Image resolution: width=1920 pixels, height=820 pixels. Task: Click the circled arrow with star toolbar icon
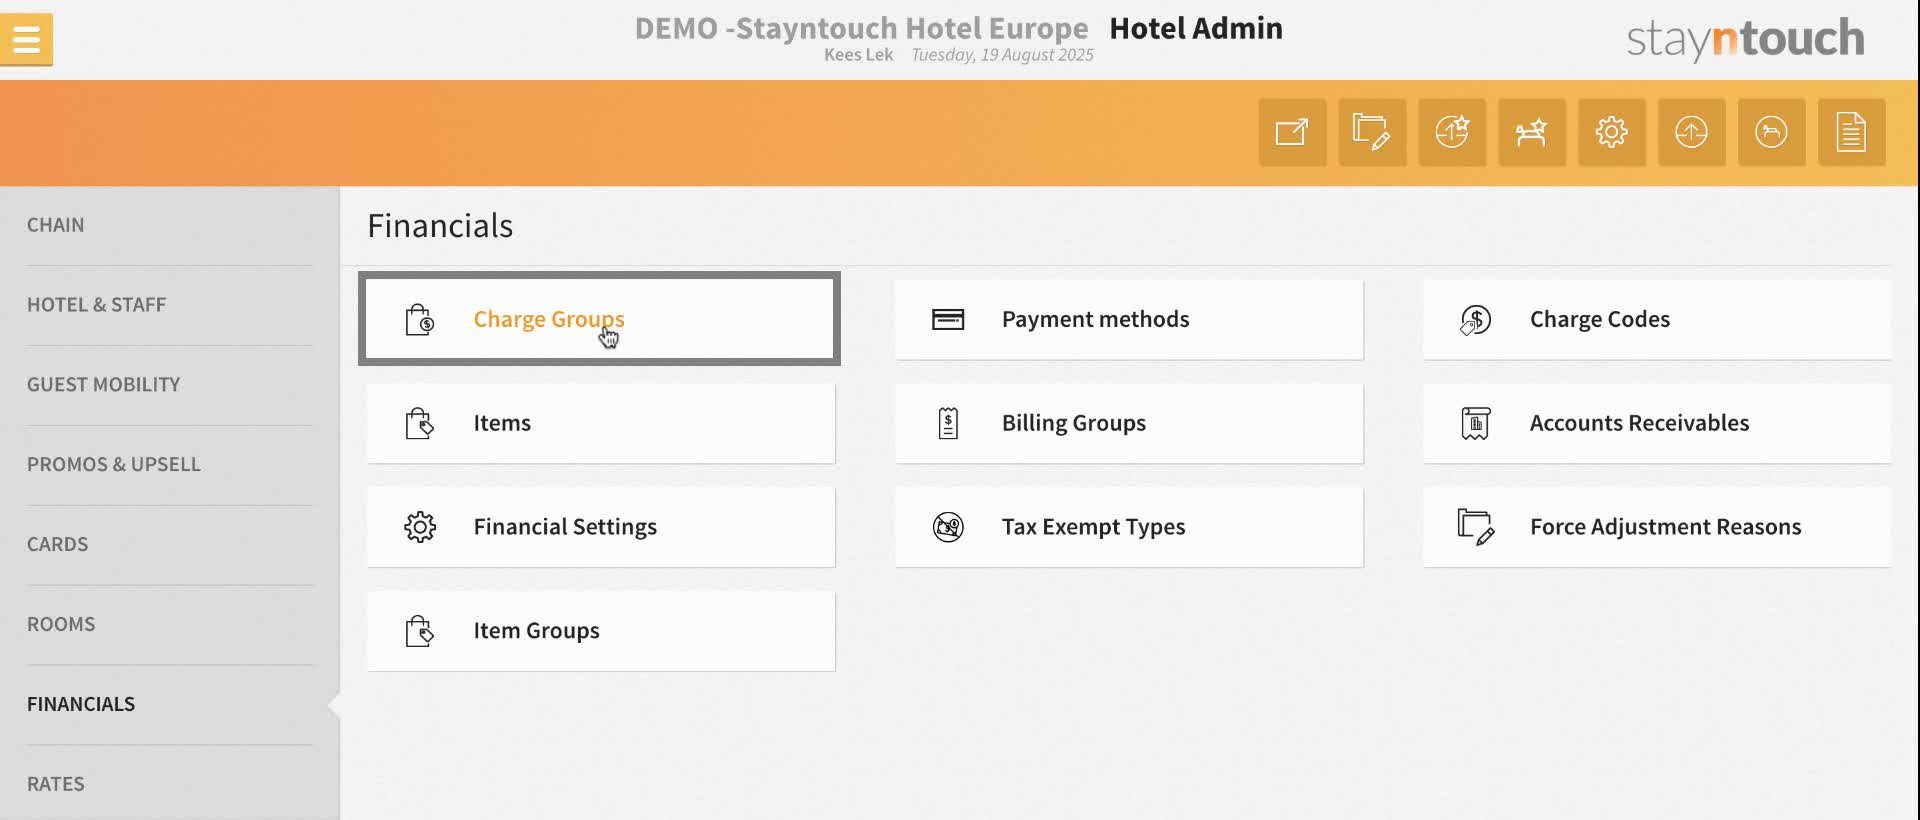1452,132
